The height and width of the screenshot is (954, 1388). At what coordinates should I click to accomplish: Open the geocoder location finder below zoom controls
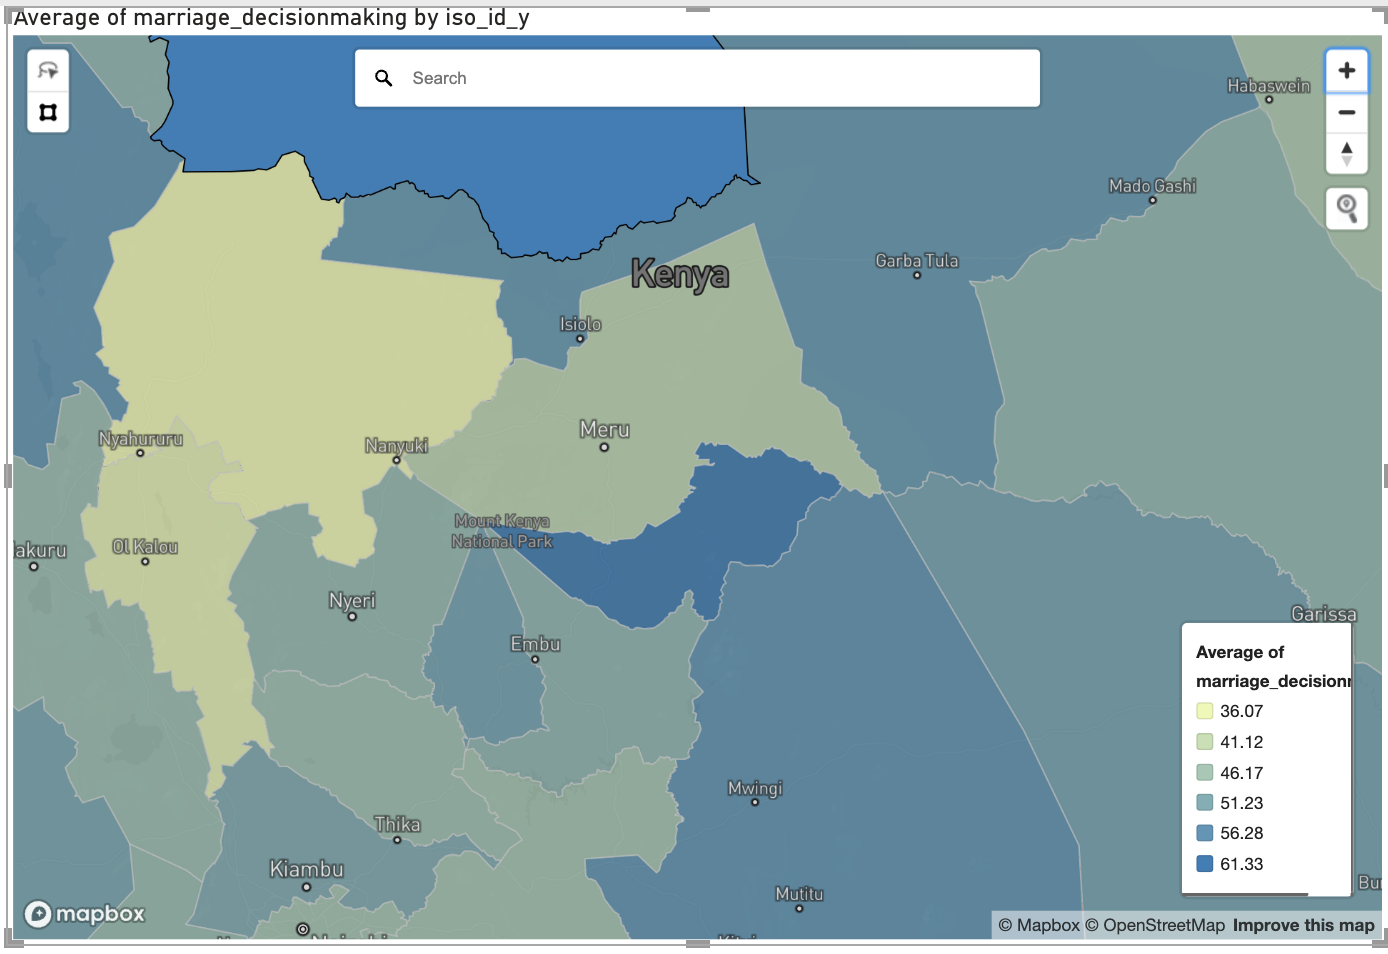coord(1347,208)
